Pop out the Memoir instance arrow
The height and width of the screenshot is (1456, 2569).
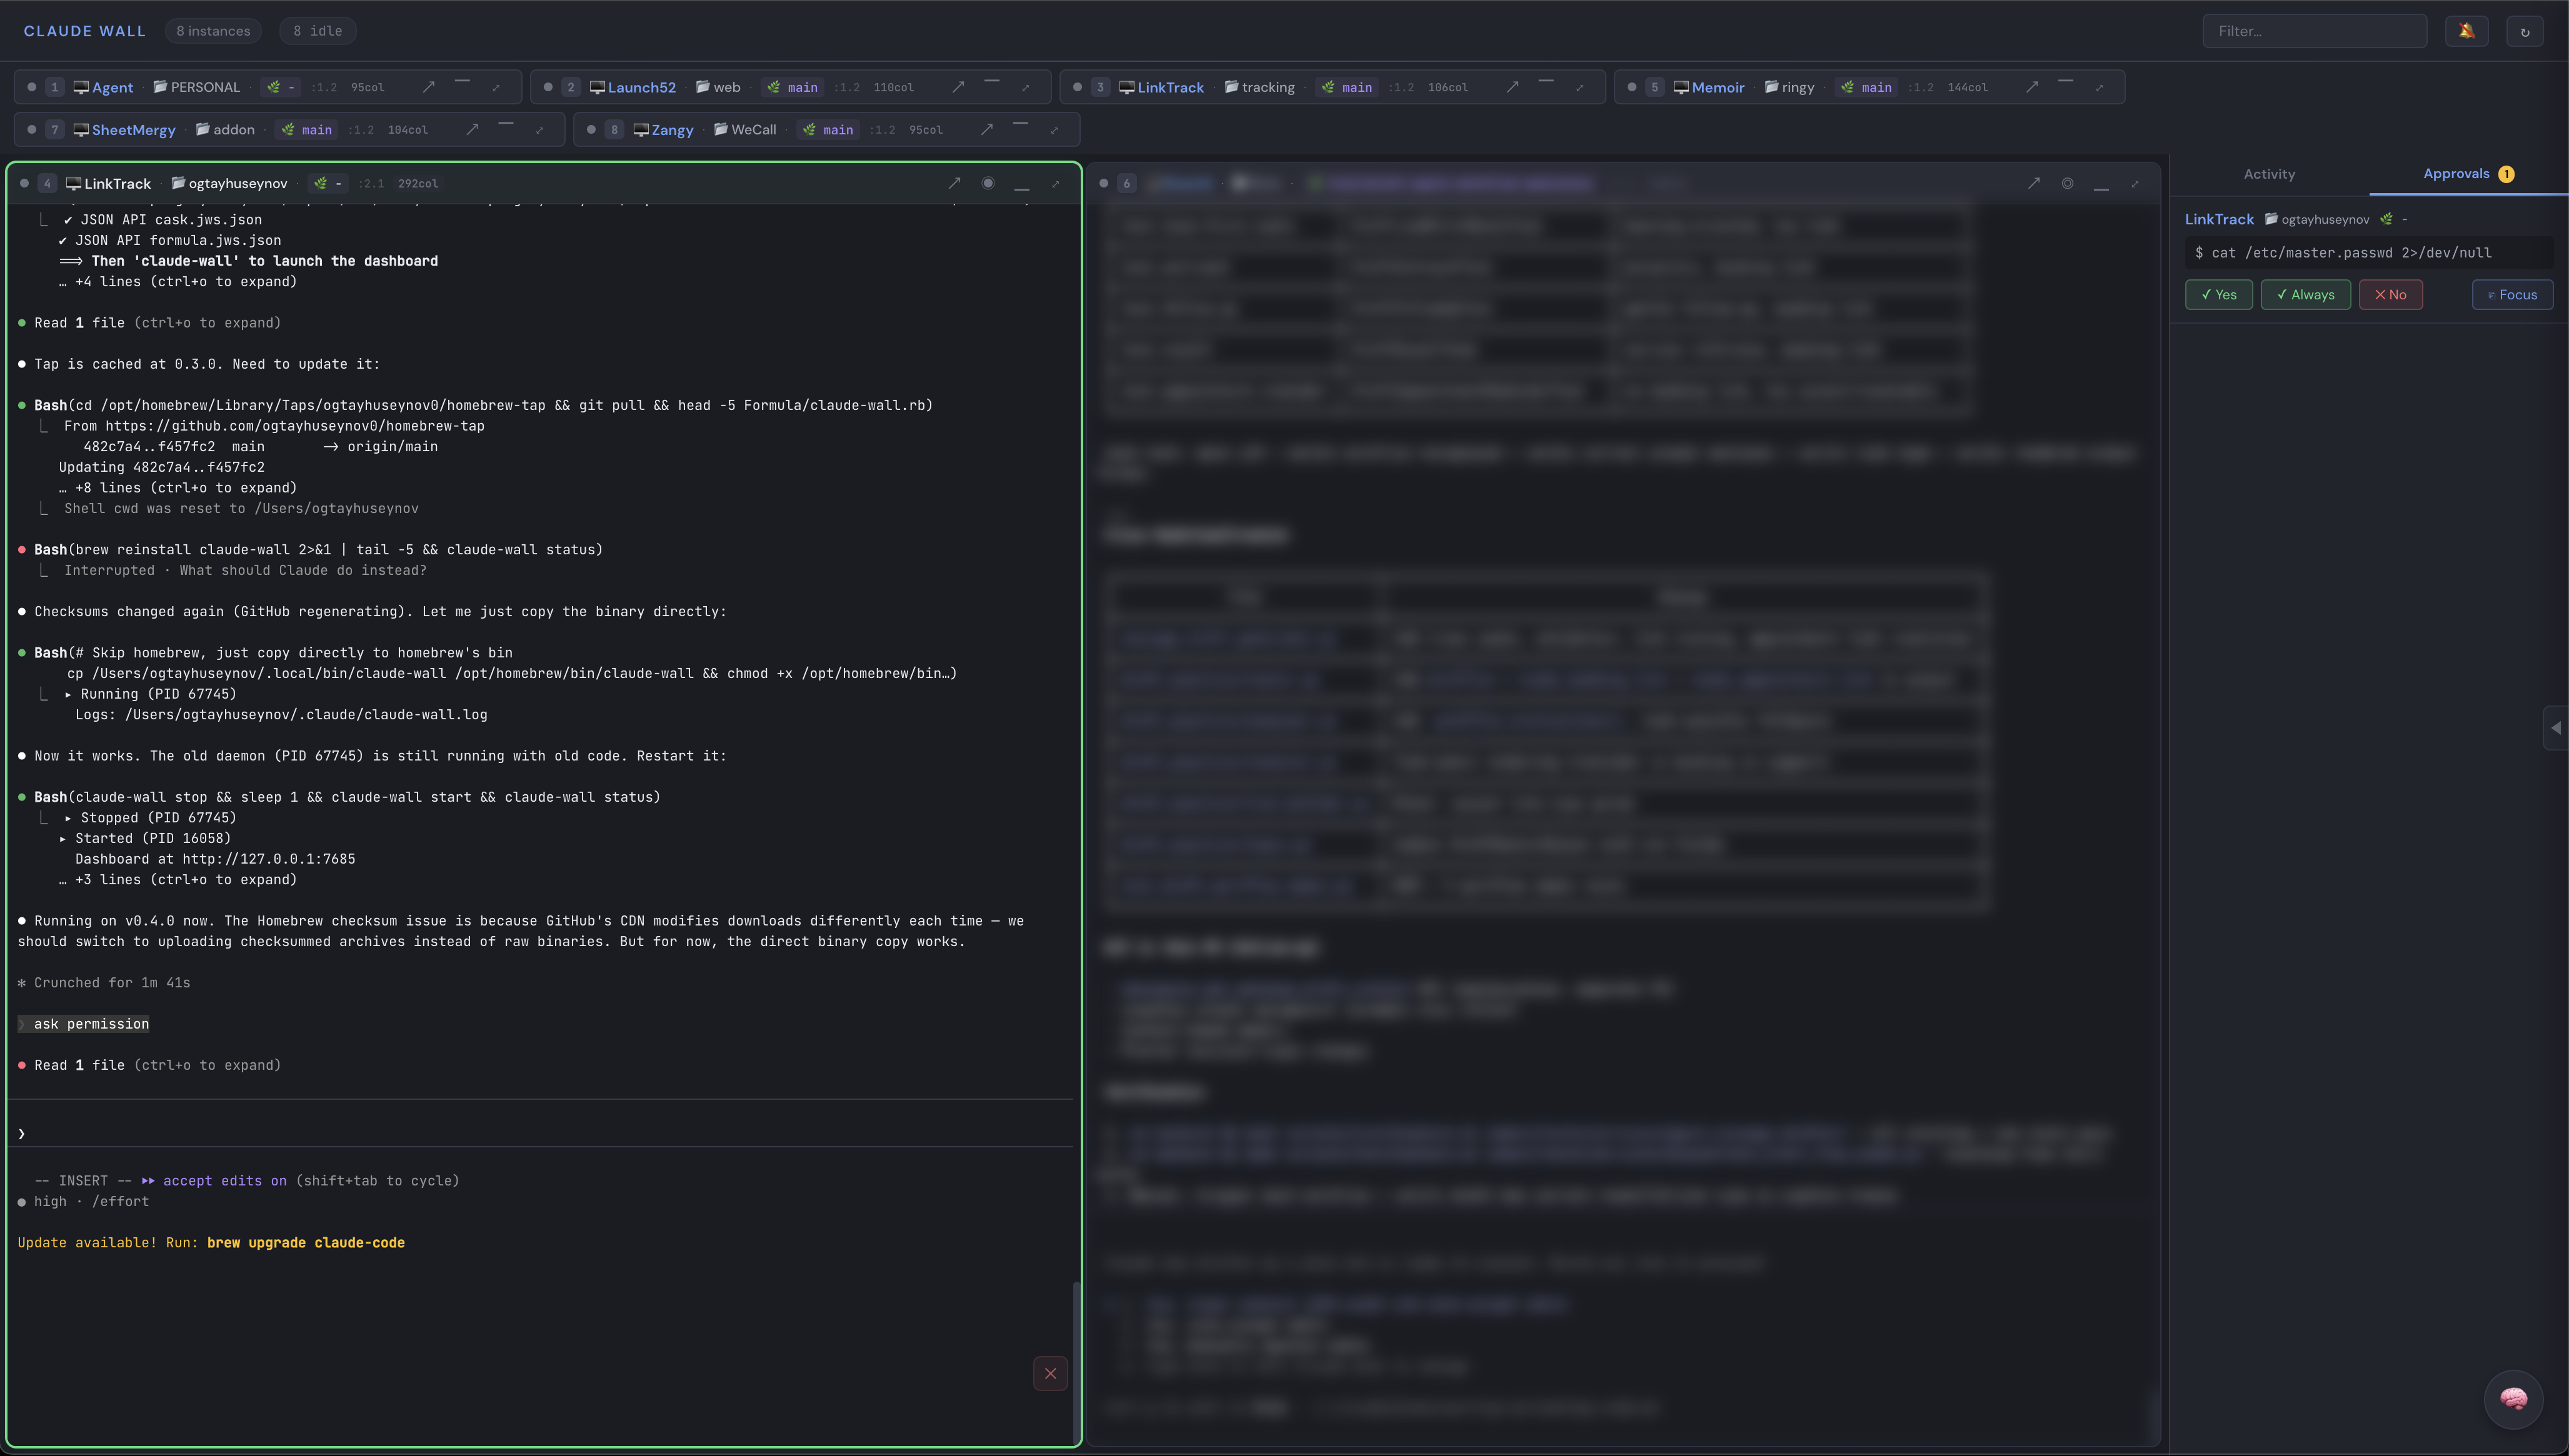pyautogui.click(x=2032, y=87)
